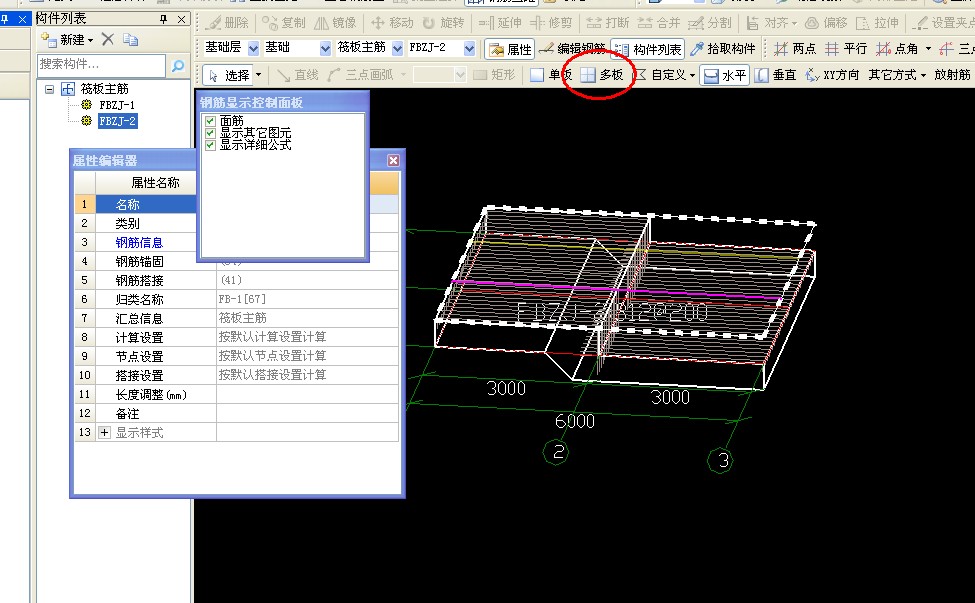
Task: Click the 放射筋 radial rebar button
Action: point(952,75)
